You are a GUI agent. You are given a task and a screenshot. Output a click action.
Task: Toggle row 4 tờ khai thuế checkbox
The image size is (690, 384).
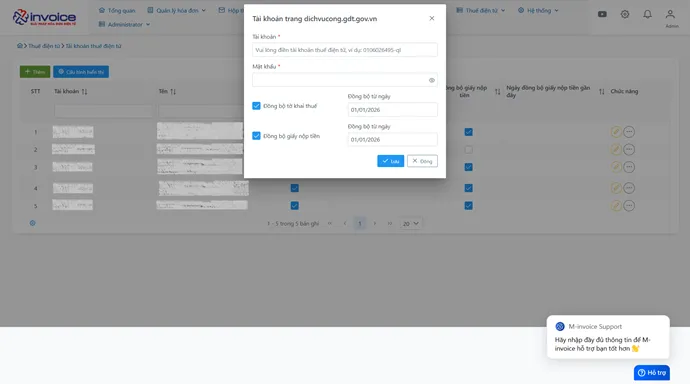pyautogui.click(x=294, y=188)
